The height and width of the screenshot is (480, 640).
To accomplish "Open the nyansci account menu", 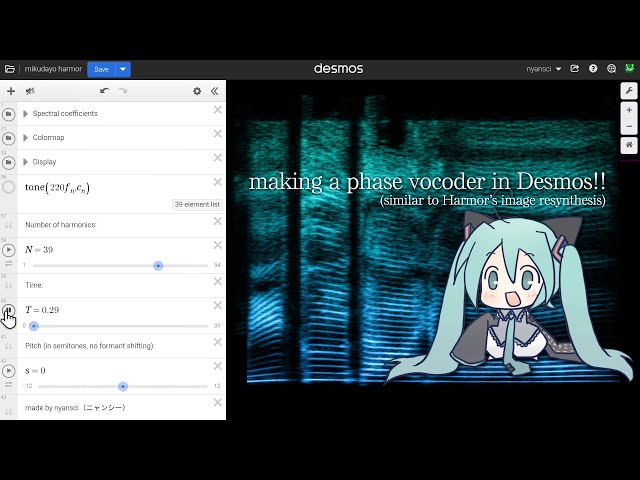I will click(544, 69).
